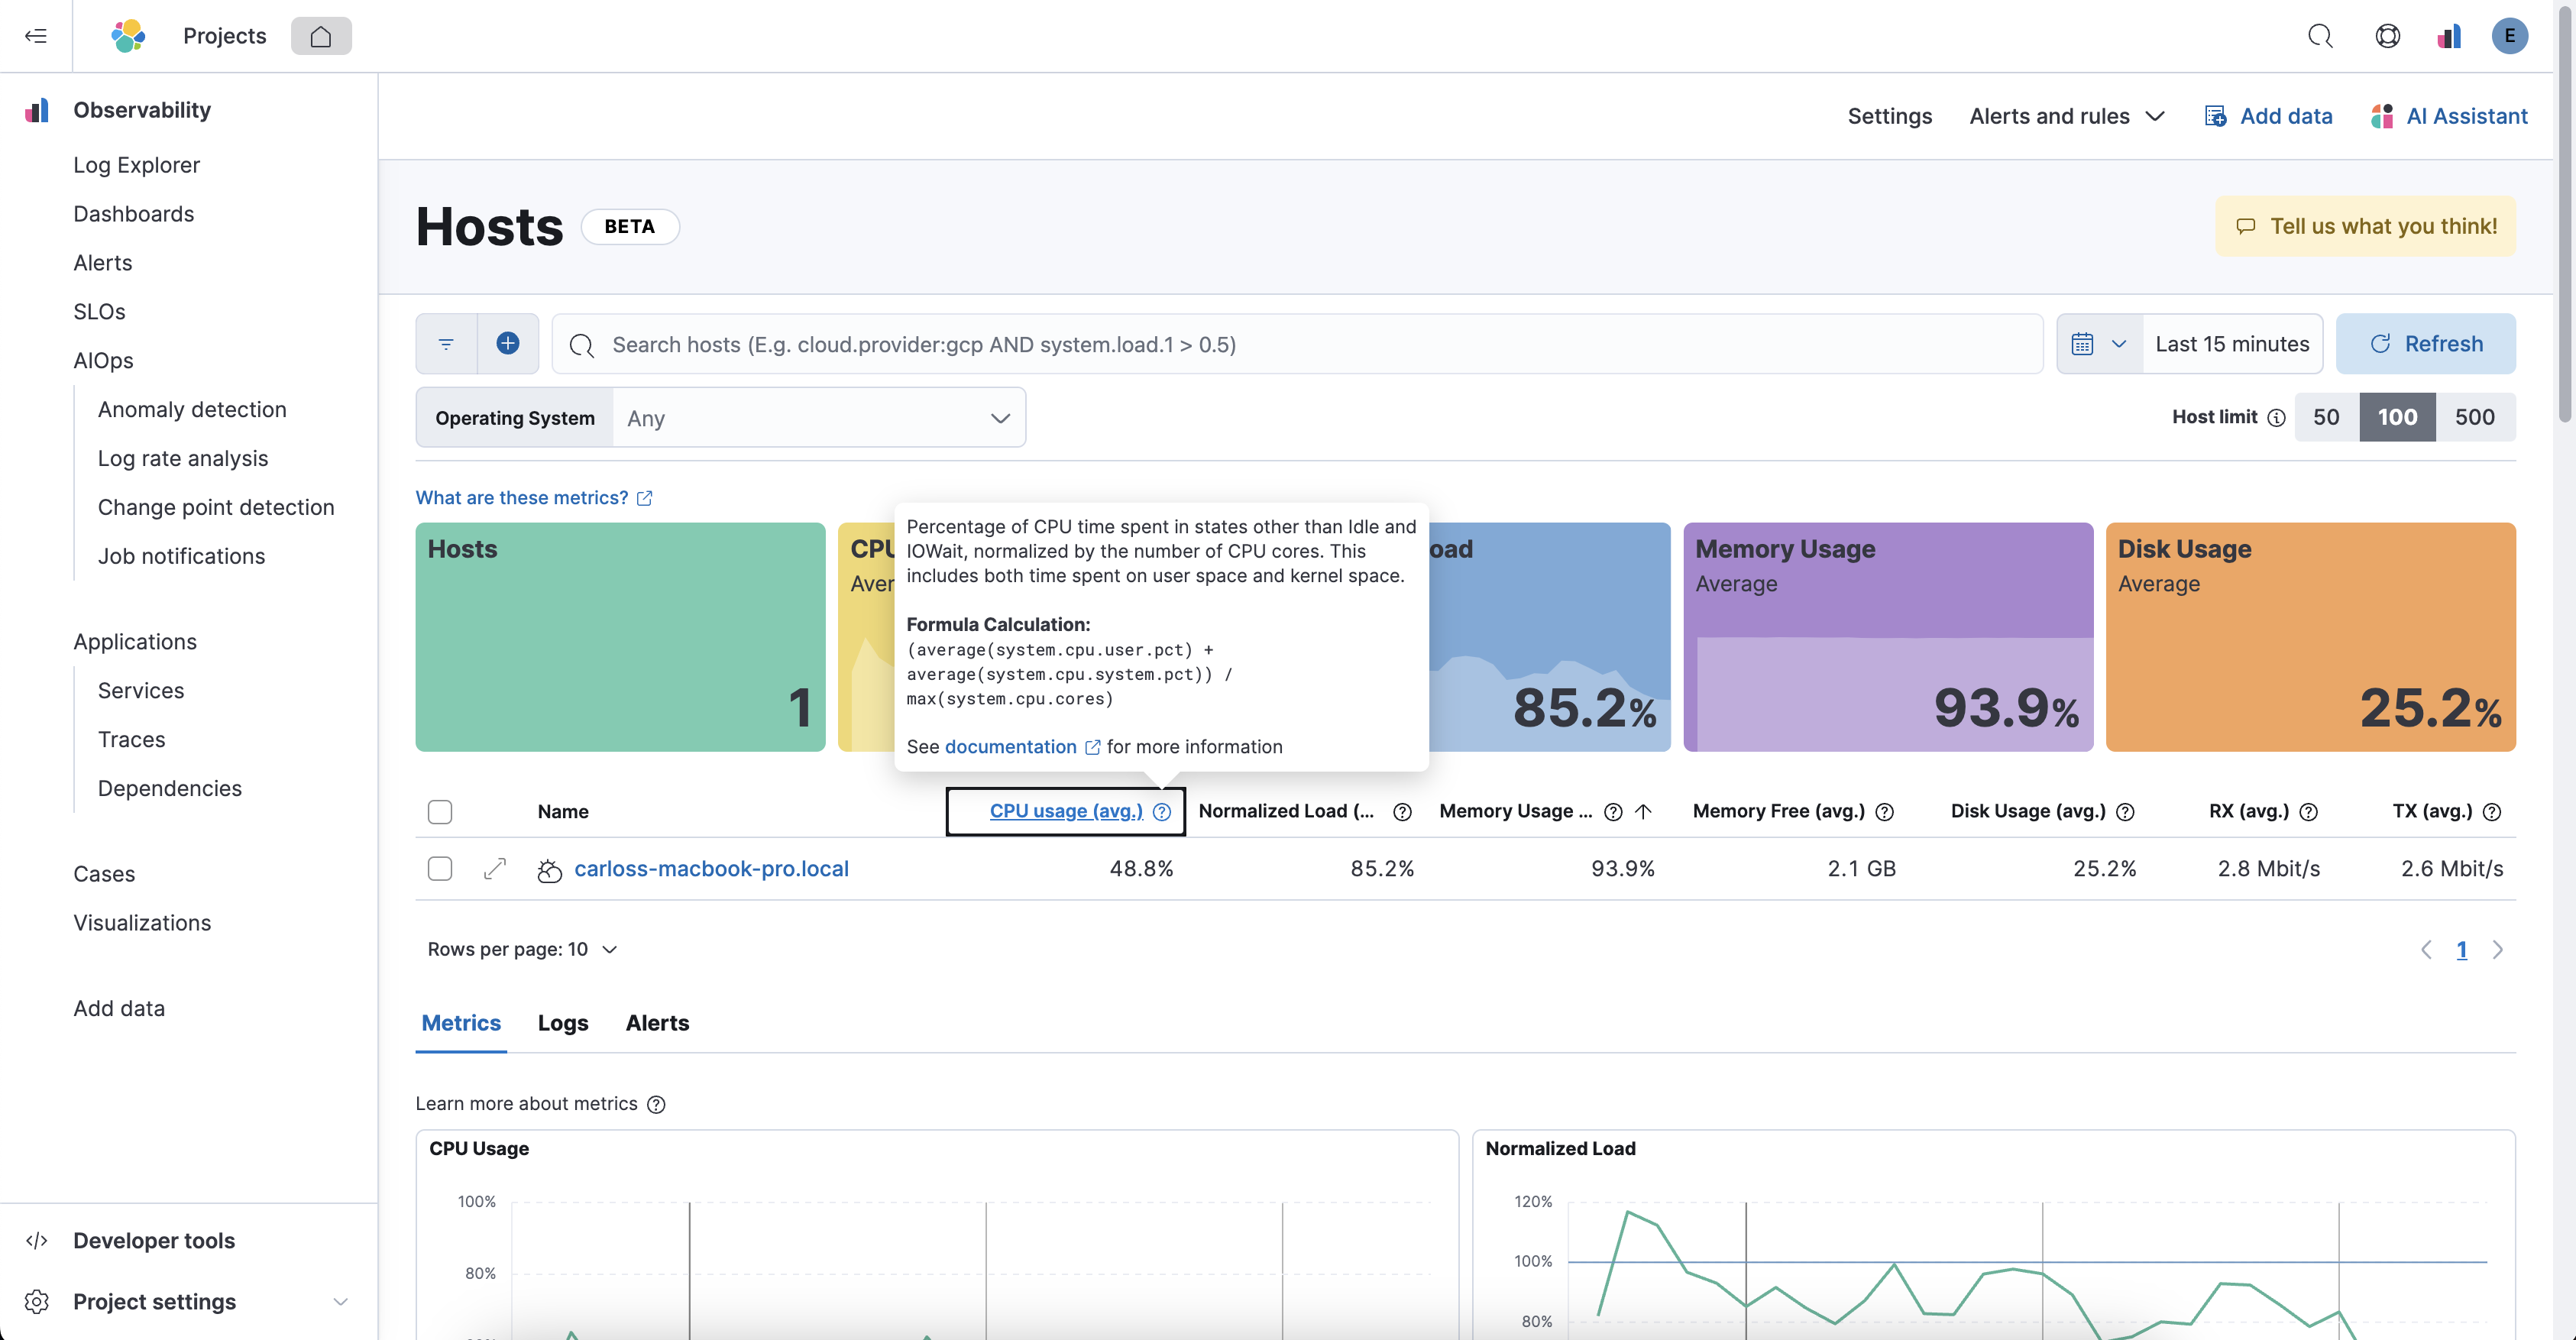Click TX (avg.) help icon
The width and height of the screenshot is (2576, 1340).
point(2492,812)
